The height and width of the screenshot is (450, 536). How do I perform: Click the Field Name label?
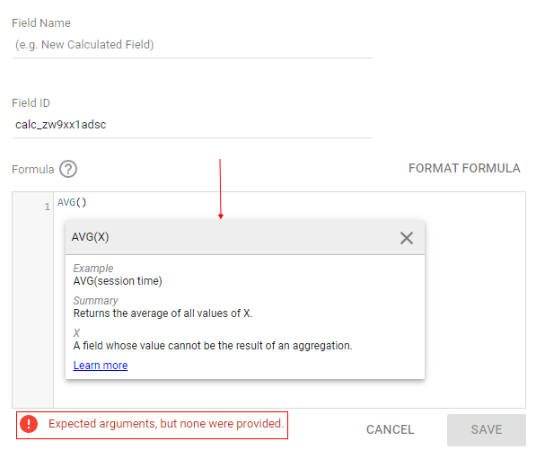(41, 23)
